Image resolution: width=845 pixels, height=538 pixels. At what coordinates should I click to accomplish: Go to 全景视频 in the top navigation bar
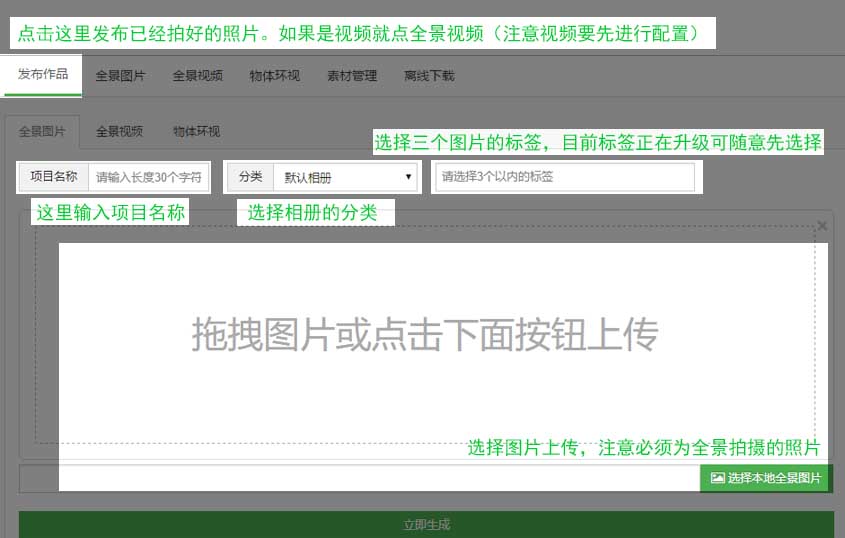[197, 76]
